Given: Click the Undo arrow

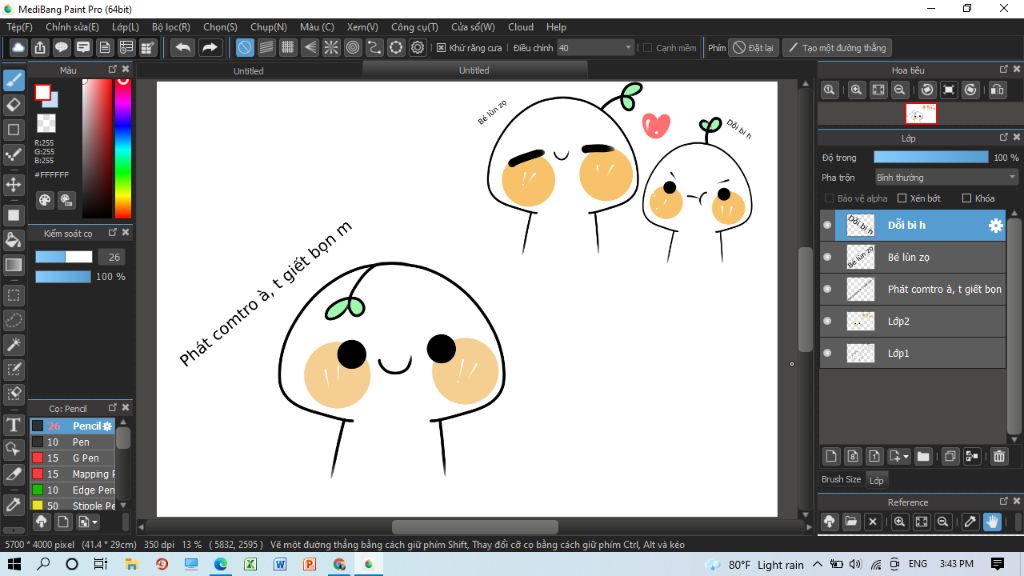Looking at the screenshot, I should (x=183, y=48).
